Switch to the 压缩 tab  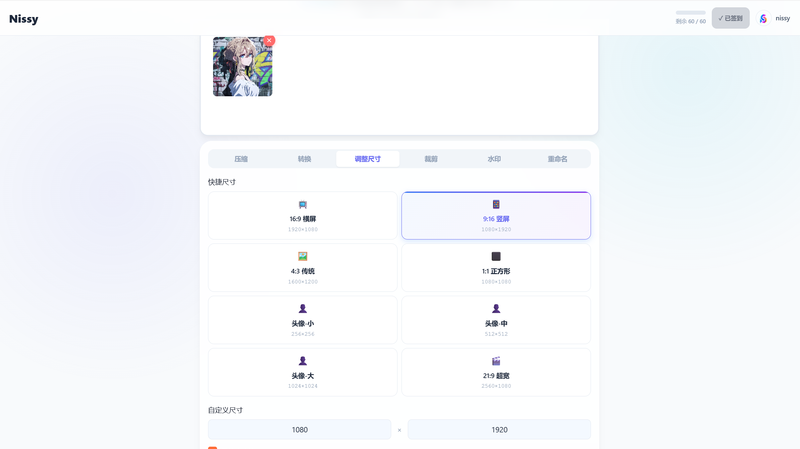click(x=241, y=159)
